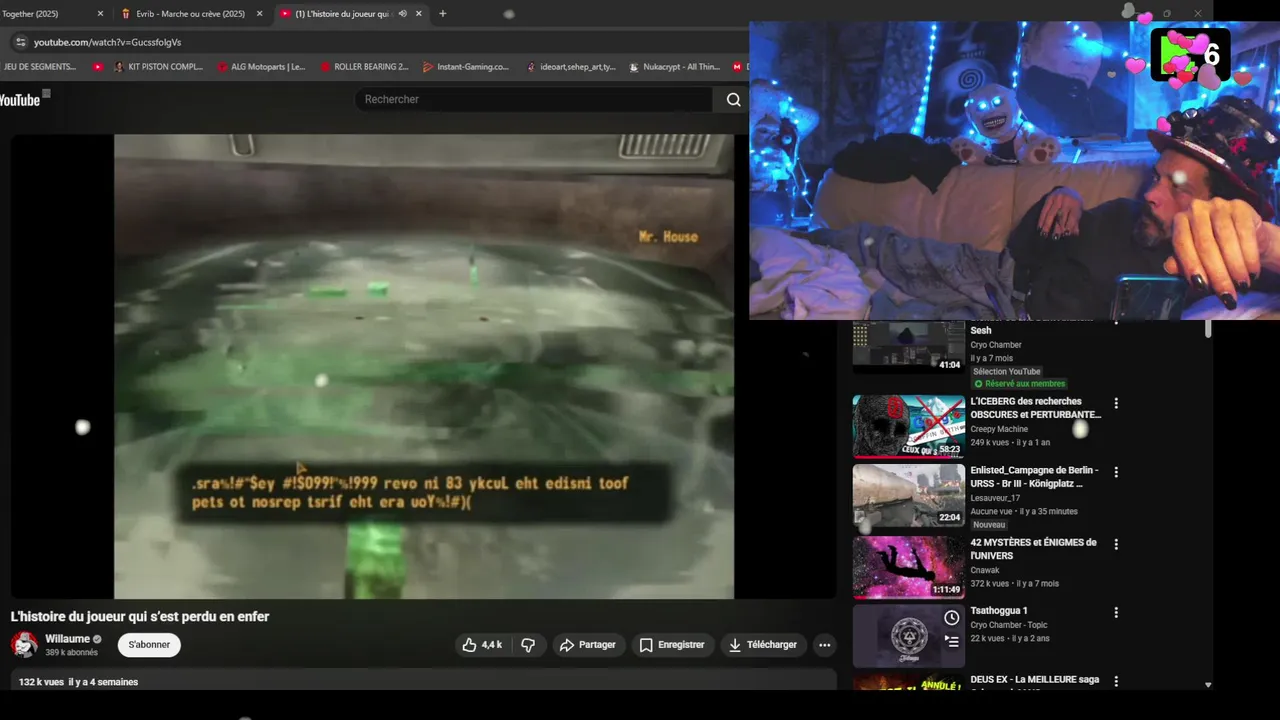Open the Nukacrypt bookmark
Screen dimensions: 1280x720
tap(674, 67)
